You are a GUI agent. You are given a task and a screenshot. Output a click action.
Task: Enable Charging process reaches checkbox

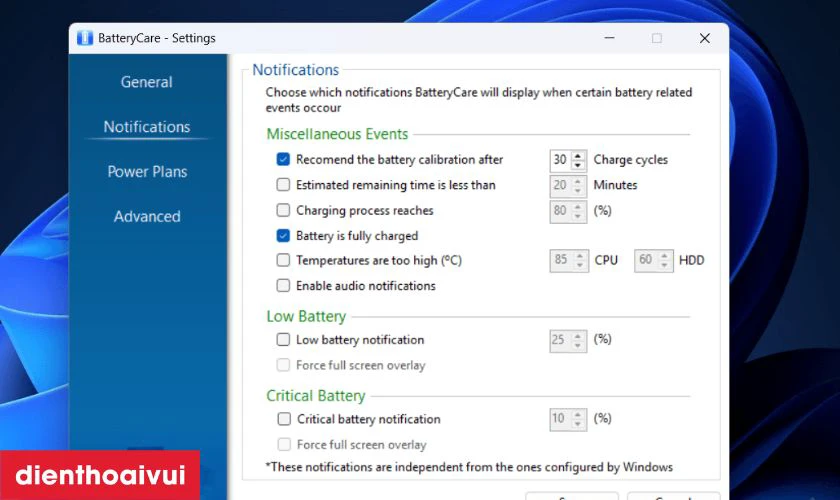(283, 211)
